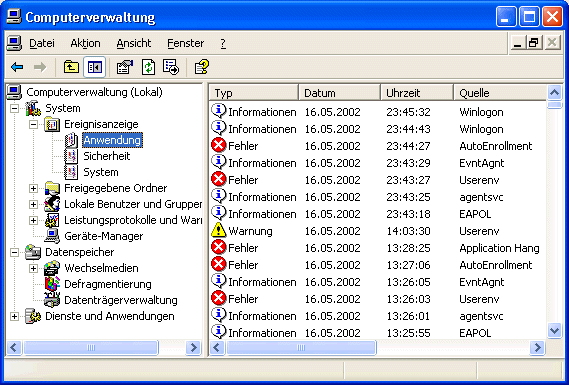Collapse the Datenspeicher node
The width and height of the screenshot is (569, 385).
coord(14,252)
